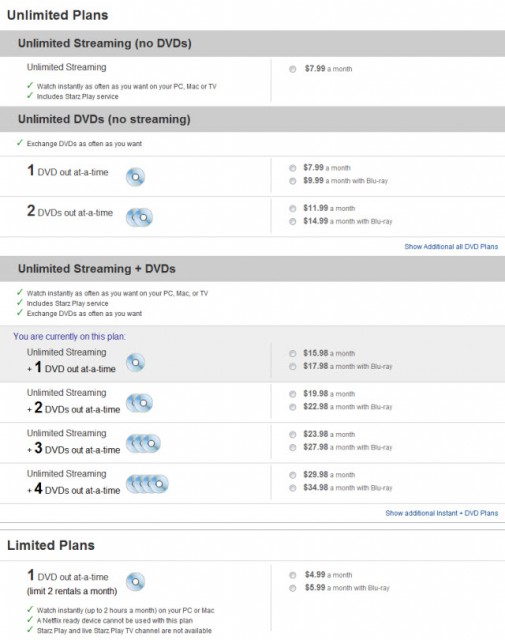Click the disc icon in Limited Plans
505x640 pixels.
click(x=135, y=582)
